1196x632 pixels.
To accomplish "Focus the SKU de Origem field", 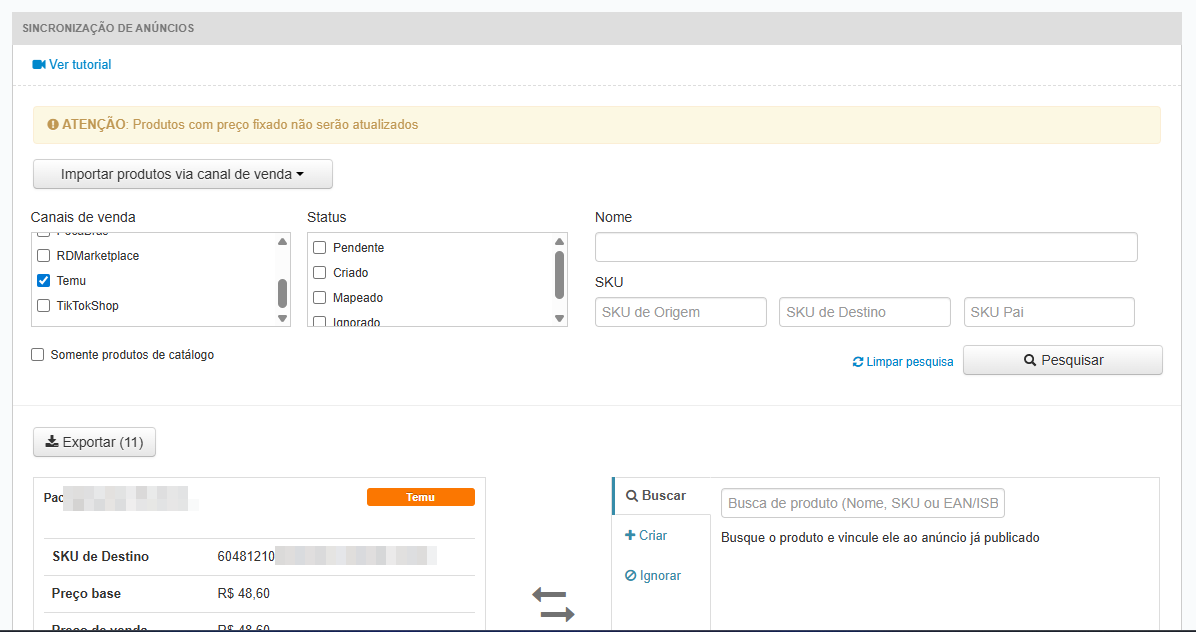I will click(680, 312).
